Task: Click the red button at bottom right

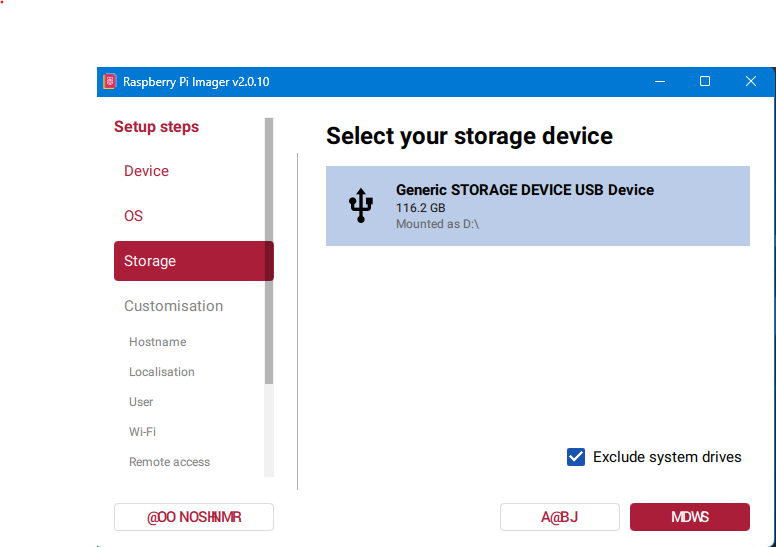Action: point(689,517)
